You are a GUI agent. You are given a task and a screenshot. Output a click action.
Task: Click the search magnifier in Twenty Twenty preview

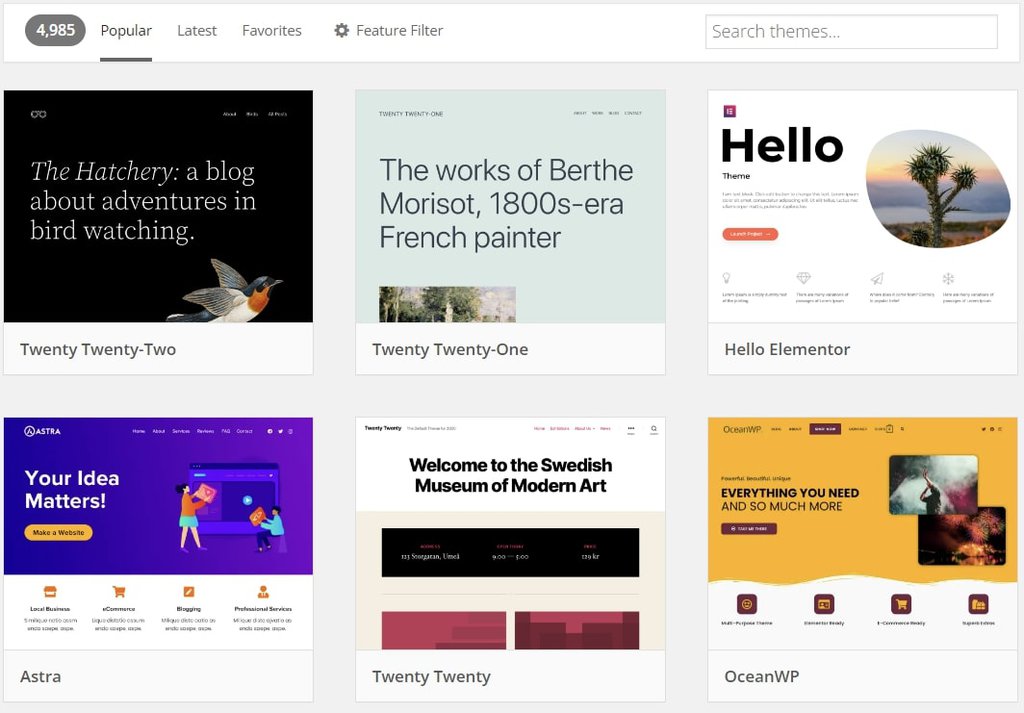click(x=654, y=428)
